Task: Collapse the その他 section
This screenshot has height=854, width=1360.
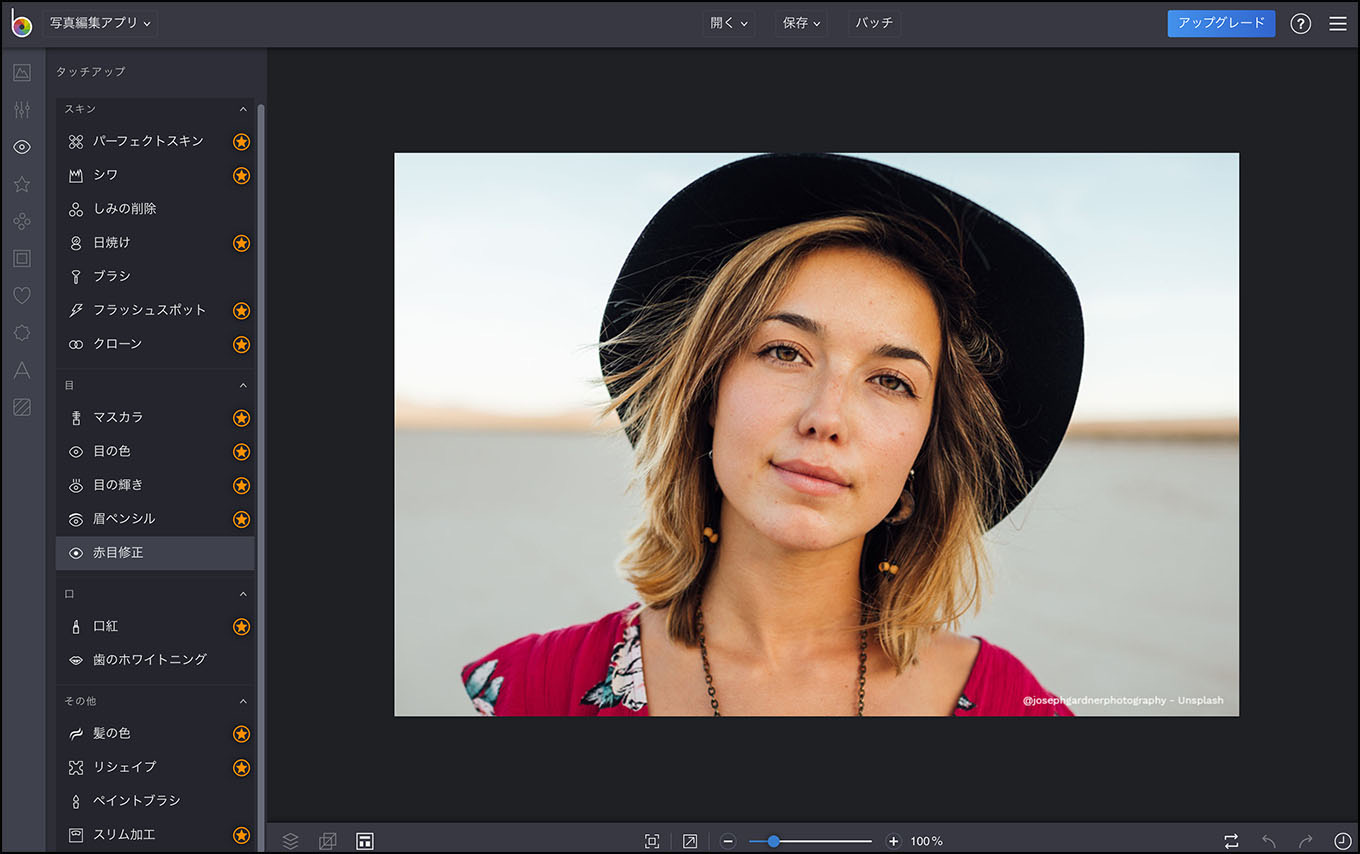Action: click(x=242, y=701)
